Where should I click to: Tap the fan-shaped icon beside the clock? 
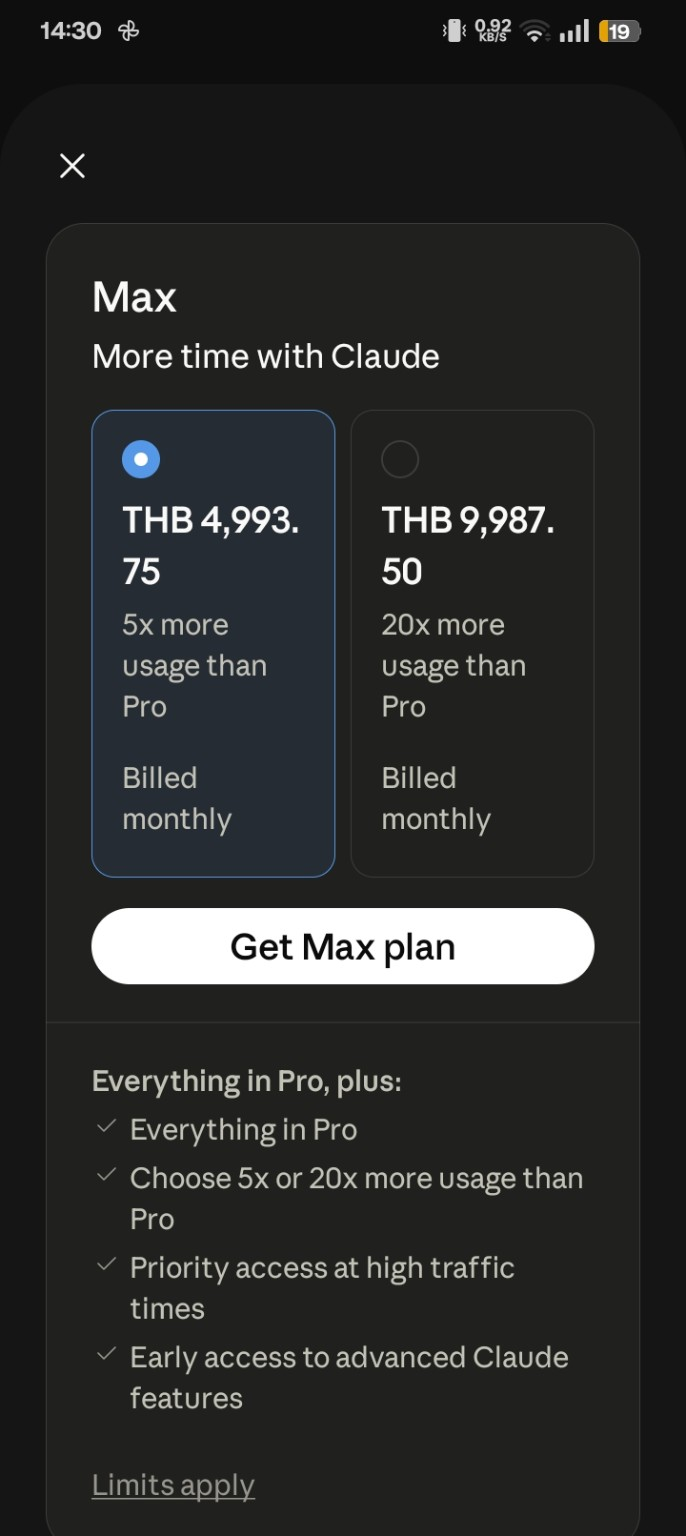[129, 31]
